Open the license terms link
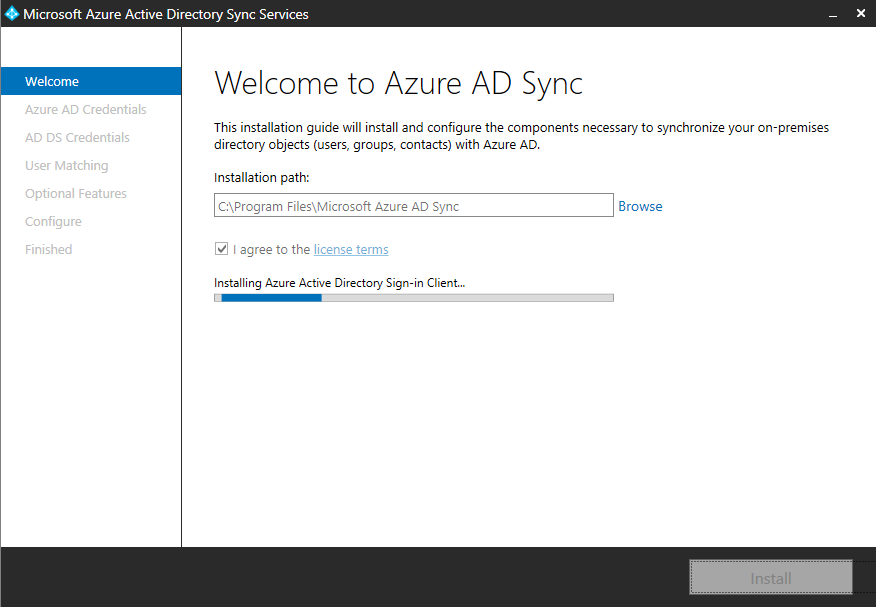Viewport: 876px width, 607px height. click(350, 249)
